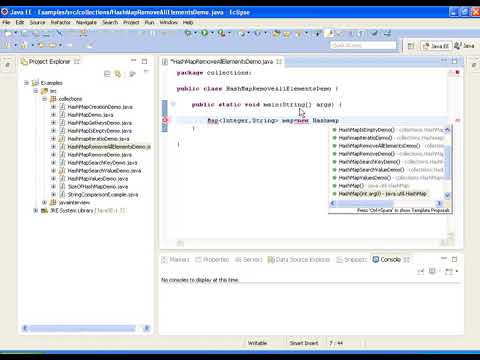This screenshot has width=480, height=360.
Task: Click the error marker beside the Map line
Action: point(165,120)
